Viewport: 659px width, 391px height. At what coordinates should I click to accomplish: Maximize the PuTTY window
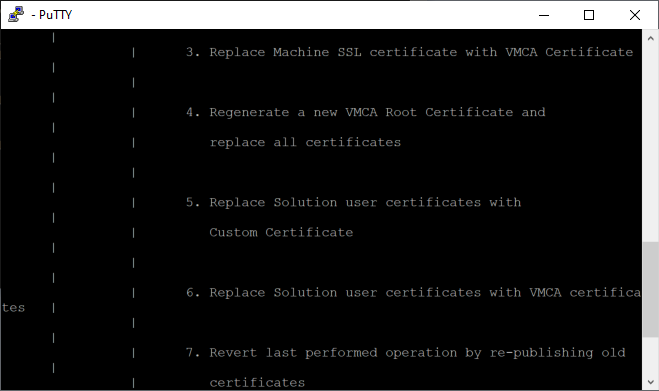pyautogui.click(x=589, y=15)
